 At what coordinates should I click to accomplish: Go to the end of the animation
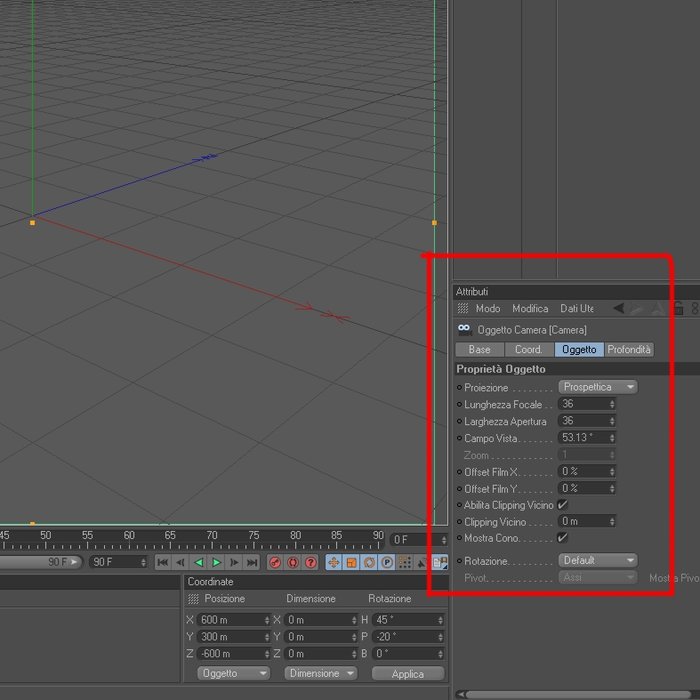252,562
